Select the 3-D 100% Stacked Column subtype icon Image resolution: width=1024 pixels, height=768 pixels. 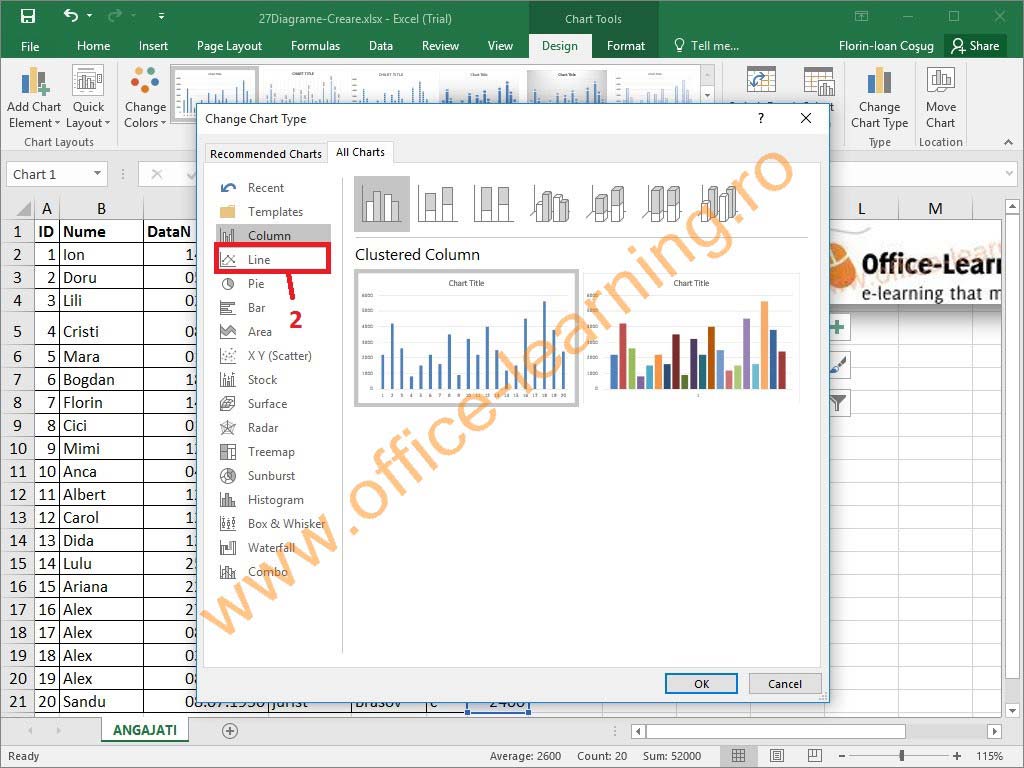click(663, 204)
